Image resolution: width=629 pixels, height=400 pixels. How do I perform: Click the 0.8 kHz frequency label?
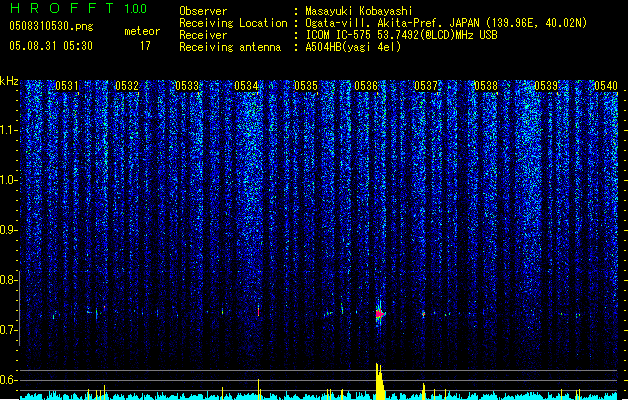[8, 280]
